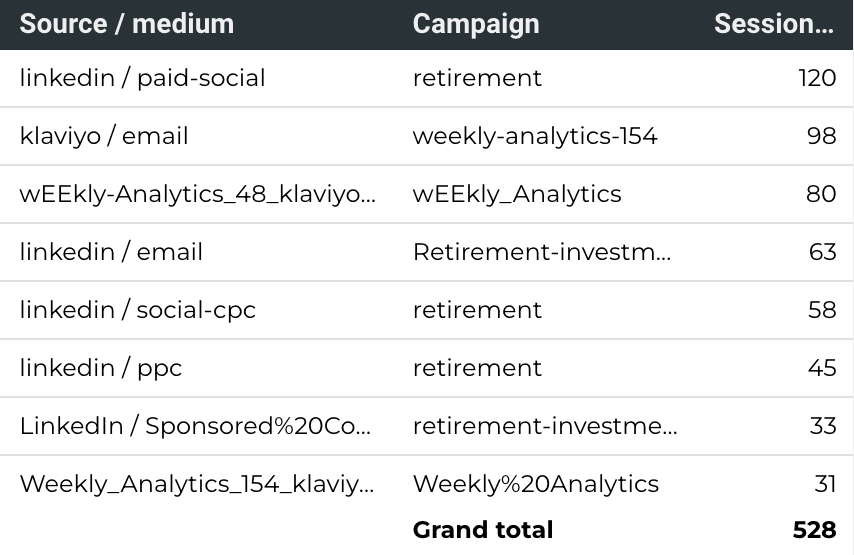The height and width of the screenshot is (555, 854).
Task: Click the sessions value 98
Action: pos(821,136)
